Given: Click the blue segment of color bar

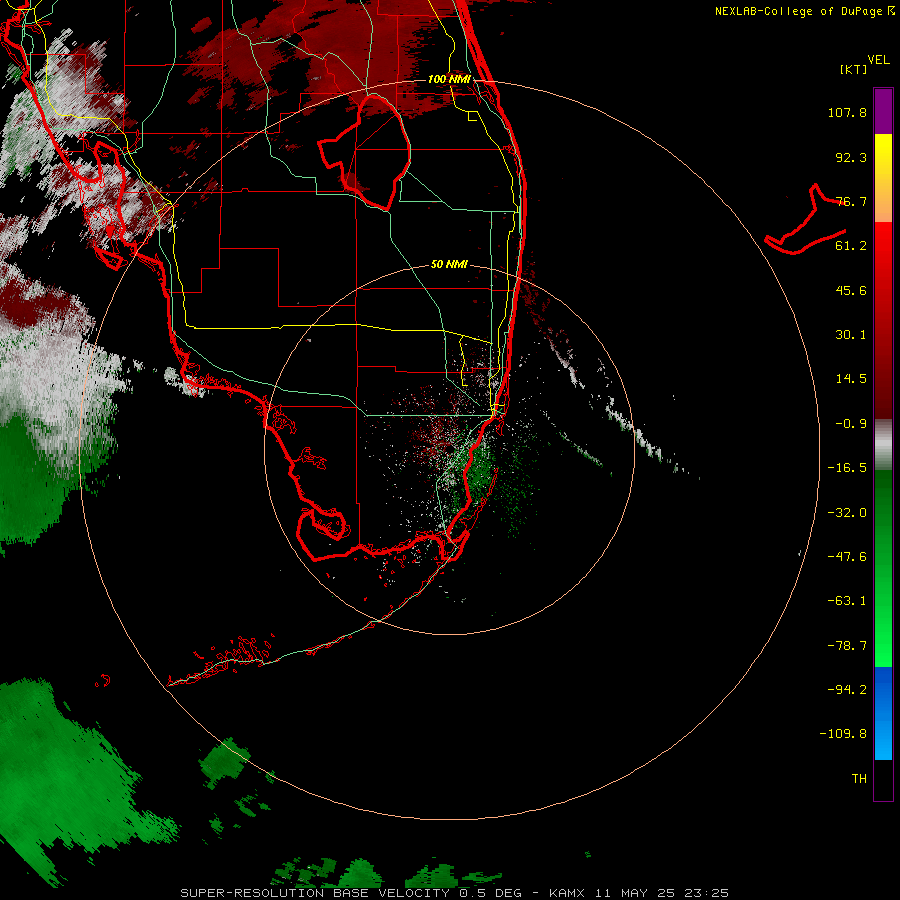Looking at the screenshot, I should click(x=883, y=713).
